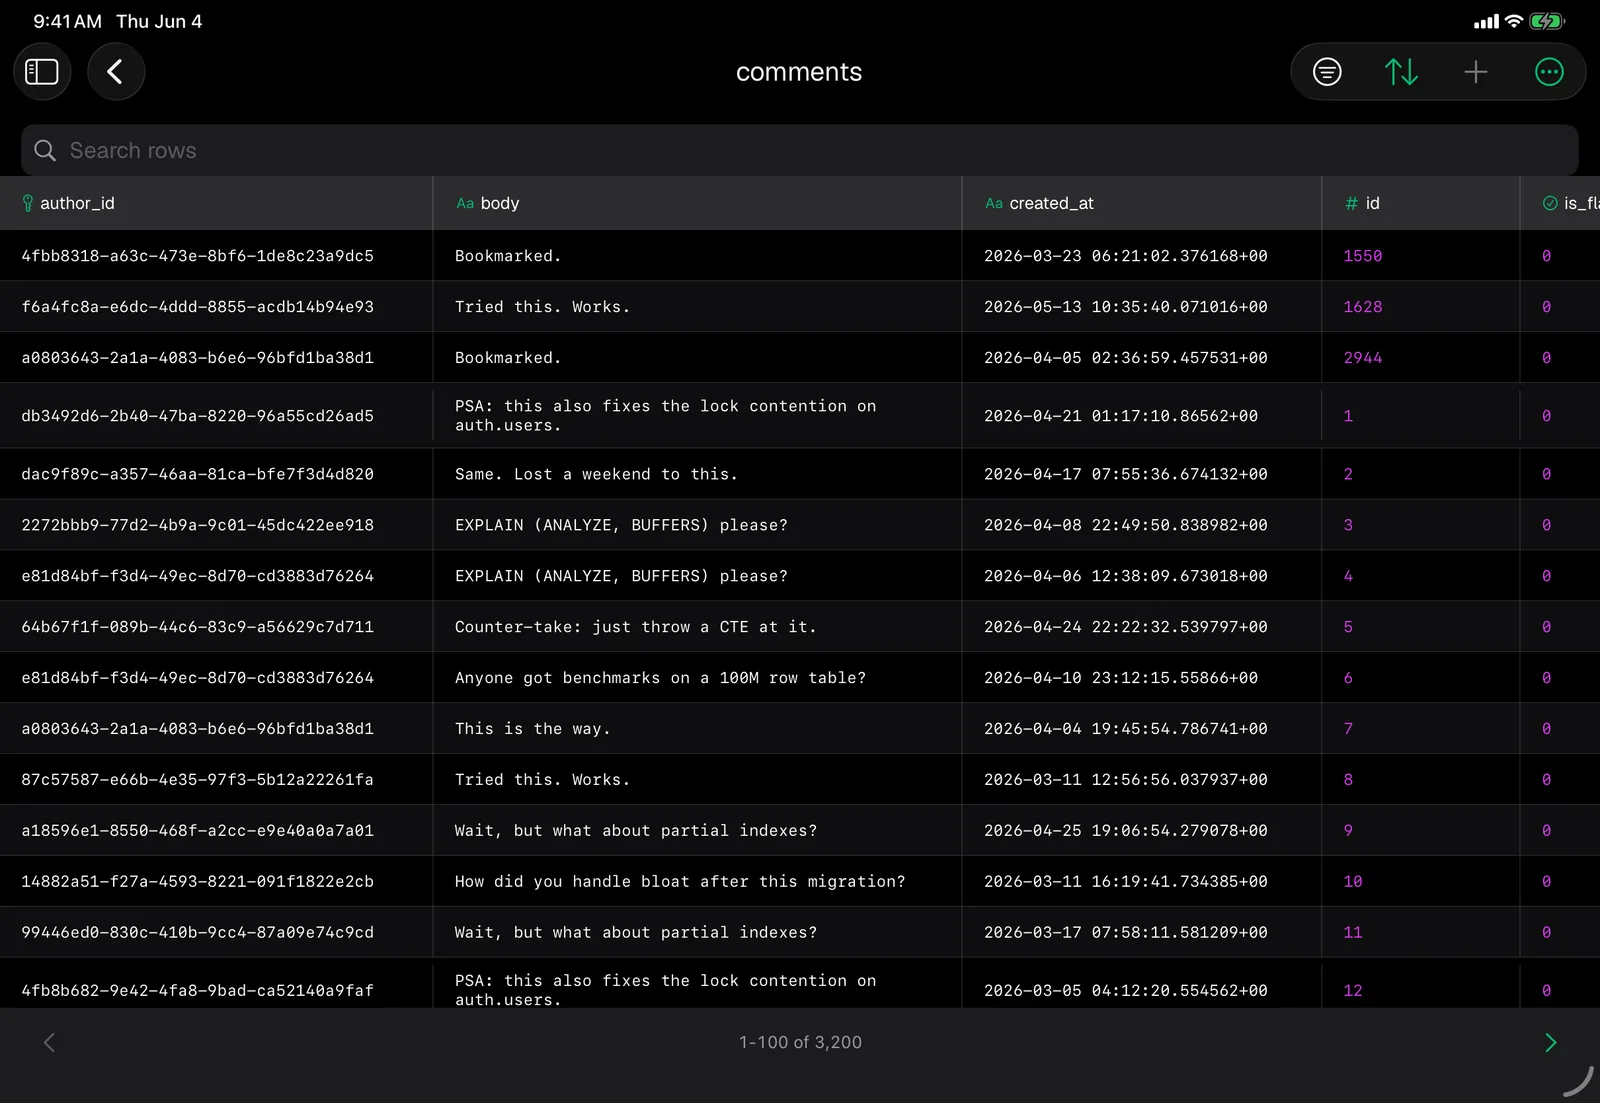Add a new row with plus
Screen dimensions: 1600x1103
pos(1475,72)
